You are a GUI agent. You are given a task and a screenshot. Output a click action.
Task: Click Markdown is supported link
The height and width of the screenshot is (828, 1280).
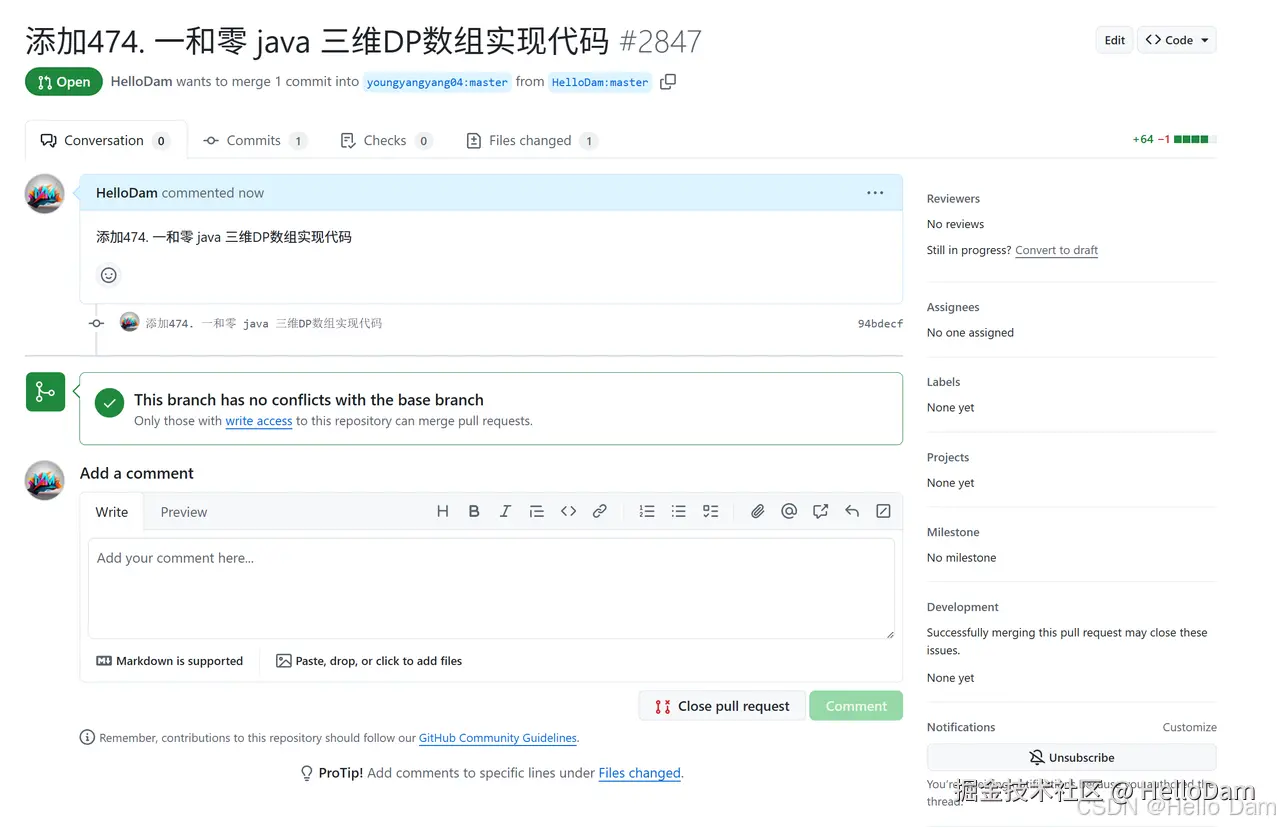click(170, 661)
